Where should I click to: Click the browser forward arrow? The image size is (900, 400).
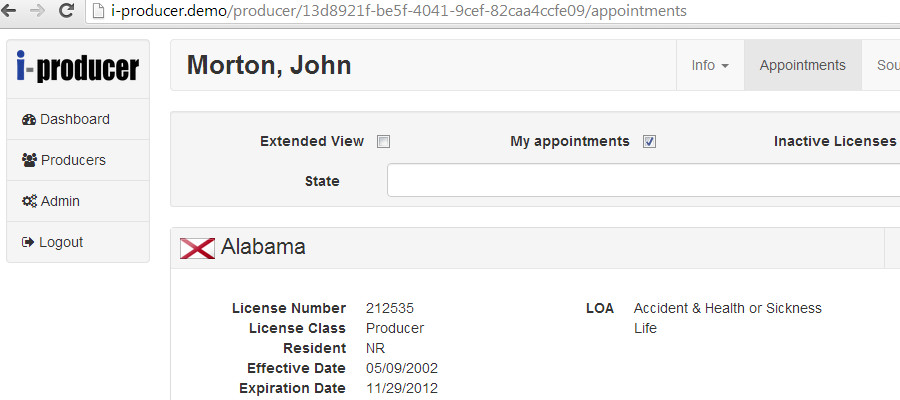tap(39, 11)
